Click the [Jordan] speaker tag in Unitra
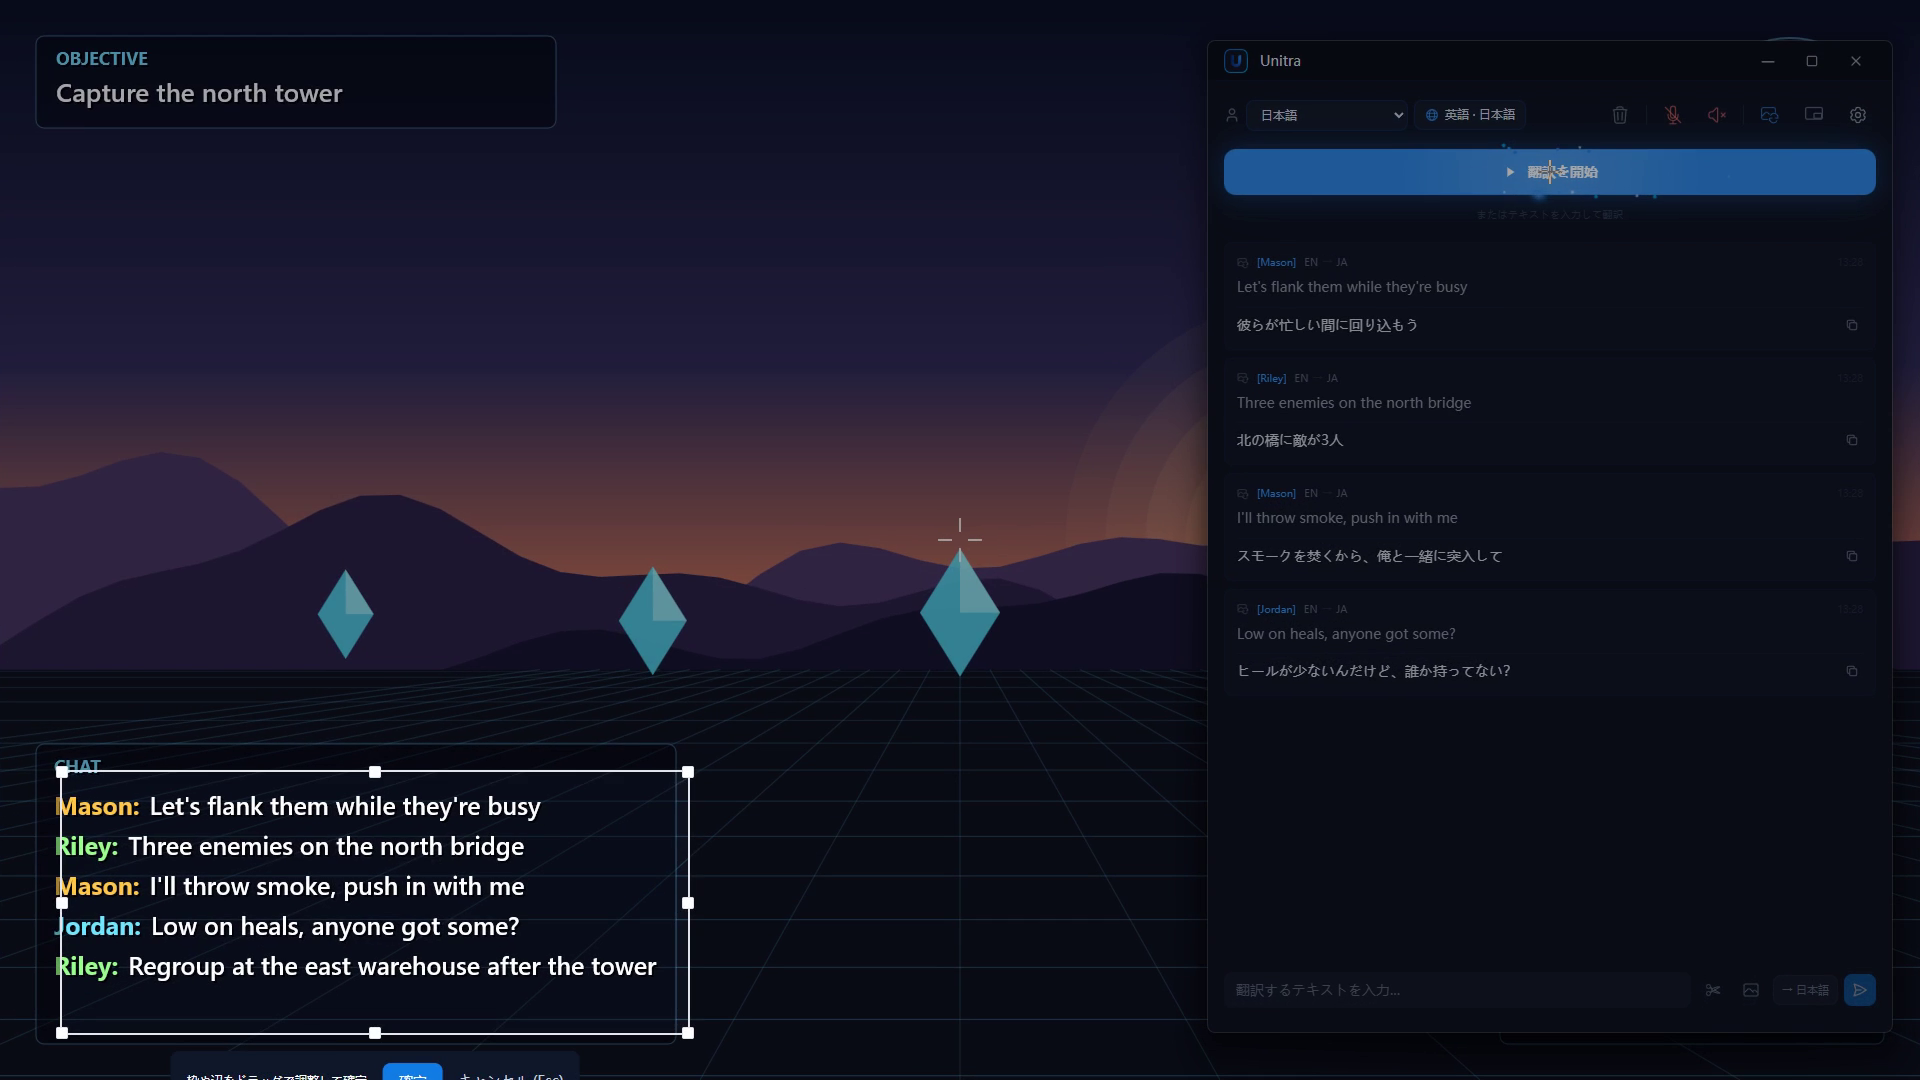1920x1080 pixels. point(1276,609)
